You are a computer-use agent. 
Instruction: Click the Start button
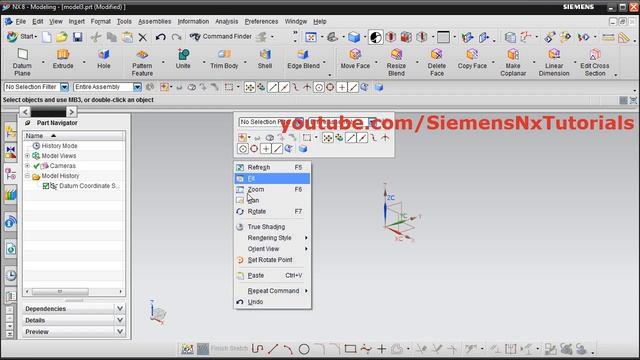[x=22, y=37]
